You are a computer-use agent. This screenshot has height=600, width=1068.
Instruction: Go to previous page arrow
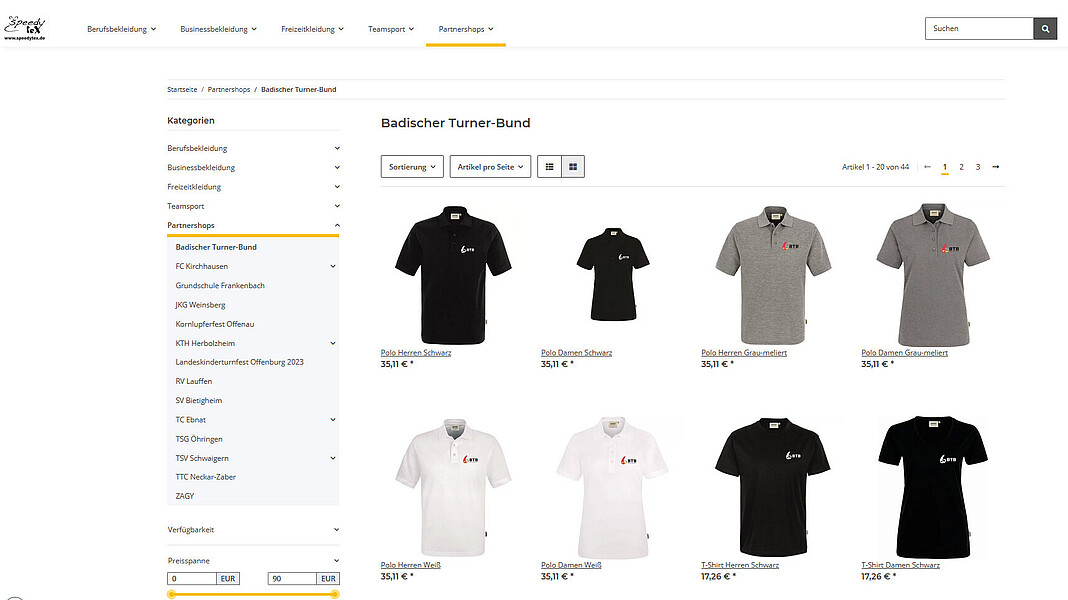[x=927, y=167]
